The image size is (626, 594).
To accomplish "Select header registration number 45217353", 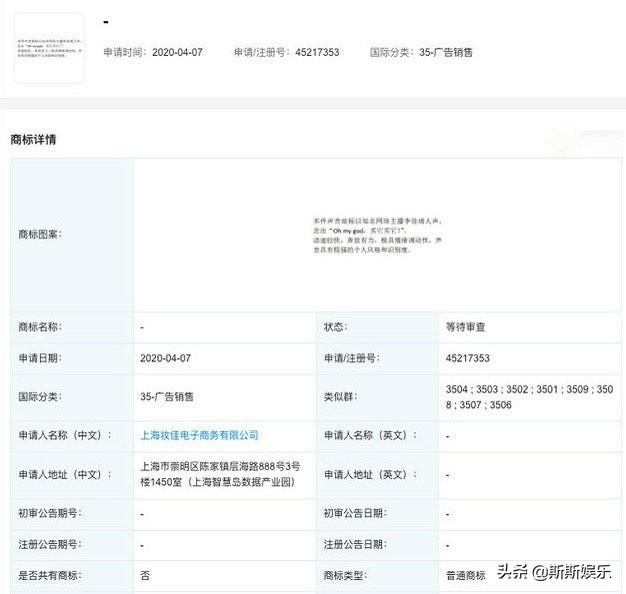I will (317, 52).
